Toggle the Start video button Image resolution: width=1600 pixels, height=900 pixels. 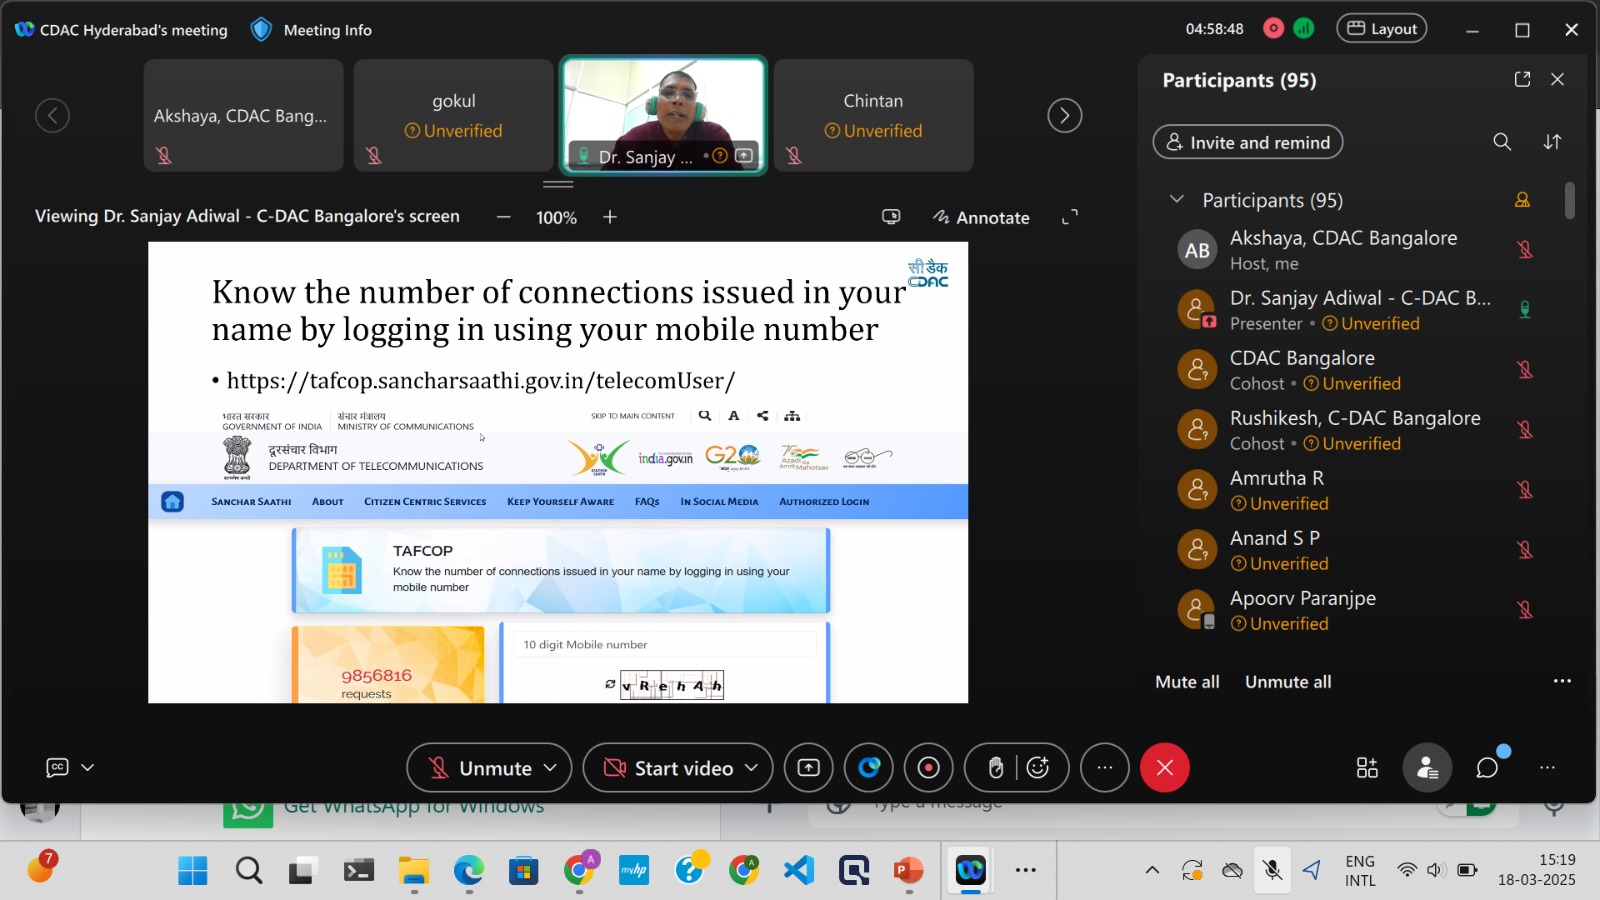[x=670, y=768]
